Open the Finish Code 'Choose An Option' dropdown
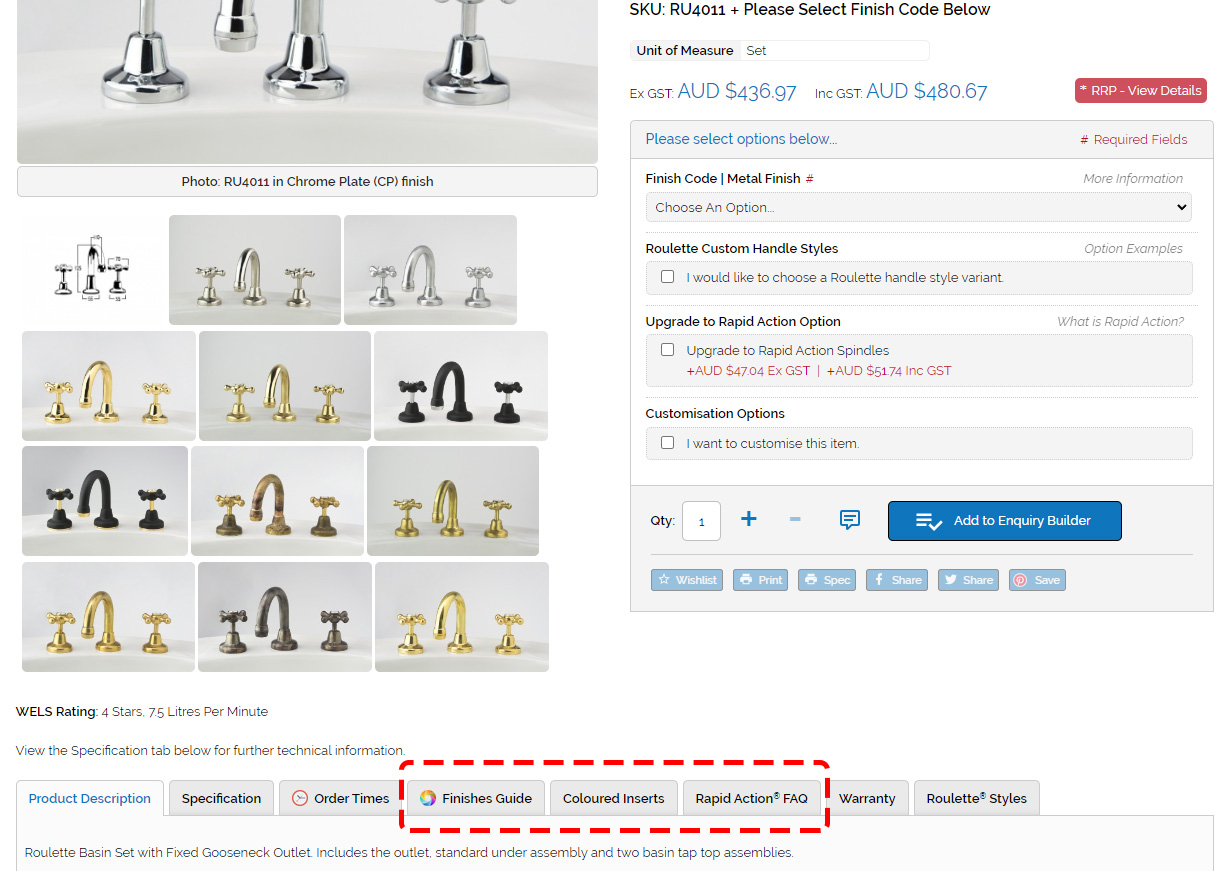The width and height of the screenshot is (1227, 871). click(x=918, y=208)
